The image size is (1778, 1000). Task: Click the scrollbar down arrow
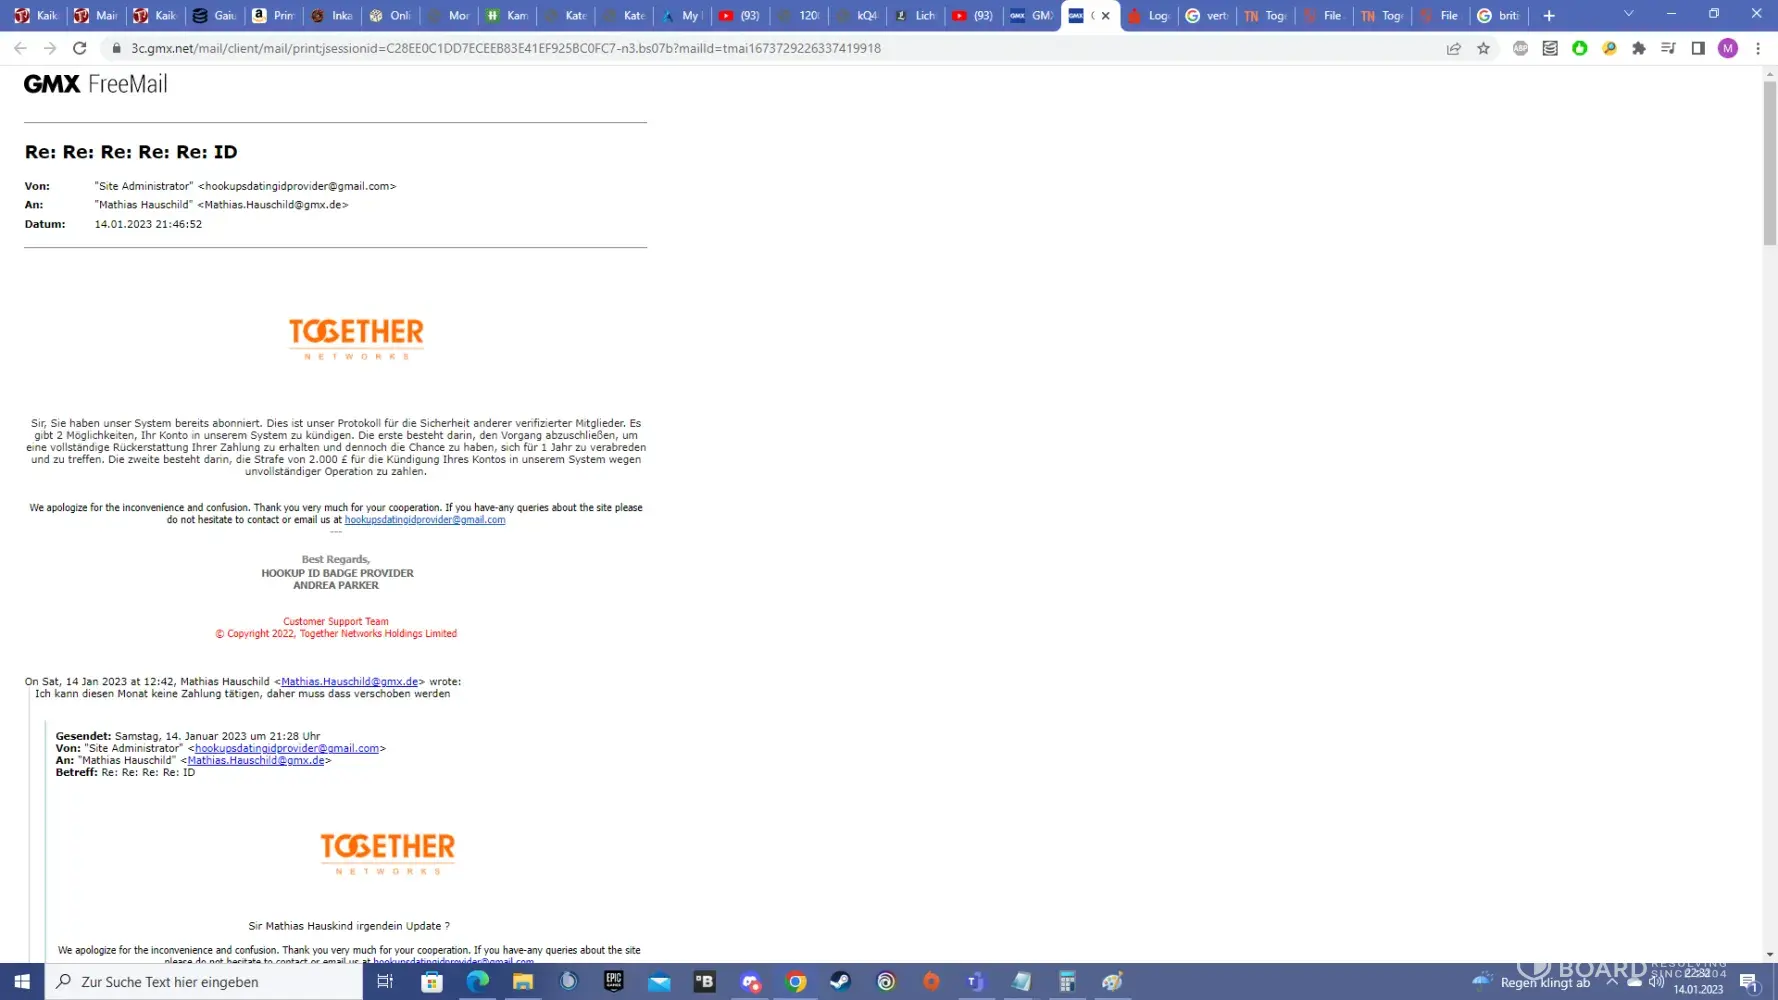point(1769,955)
